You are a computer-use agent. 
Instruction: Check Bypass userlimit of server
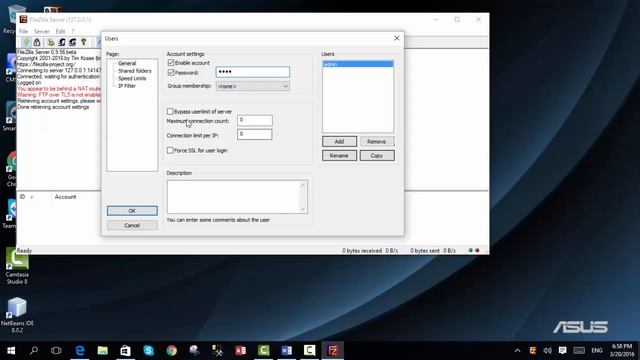pyautogui.click(x=170, y=111)
